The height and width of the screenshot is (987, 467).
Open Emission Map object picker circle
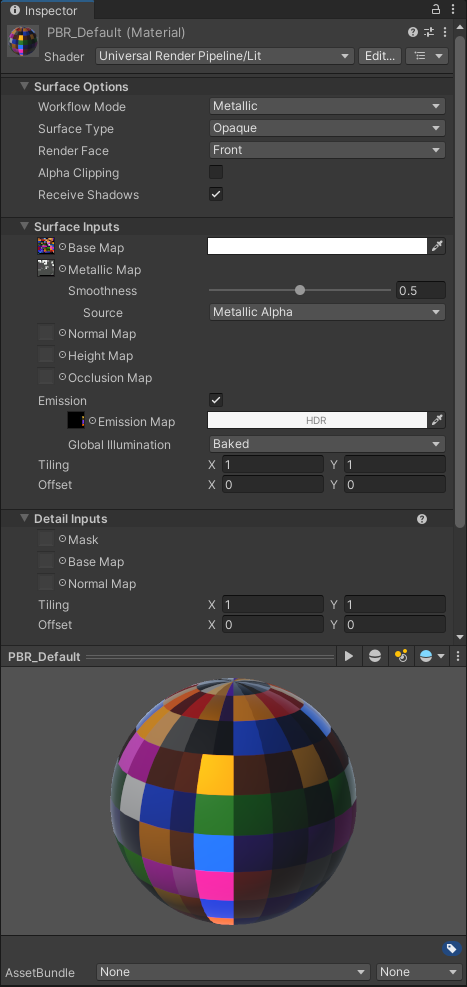point(93,420)
